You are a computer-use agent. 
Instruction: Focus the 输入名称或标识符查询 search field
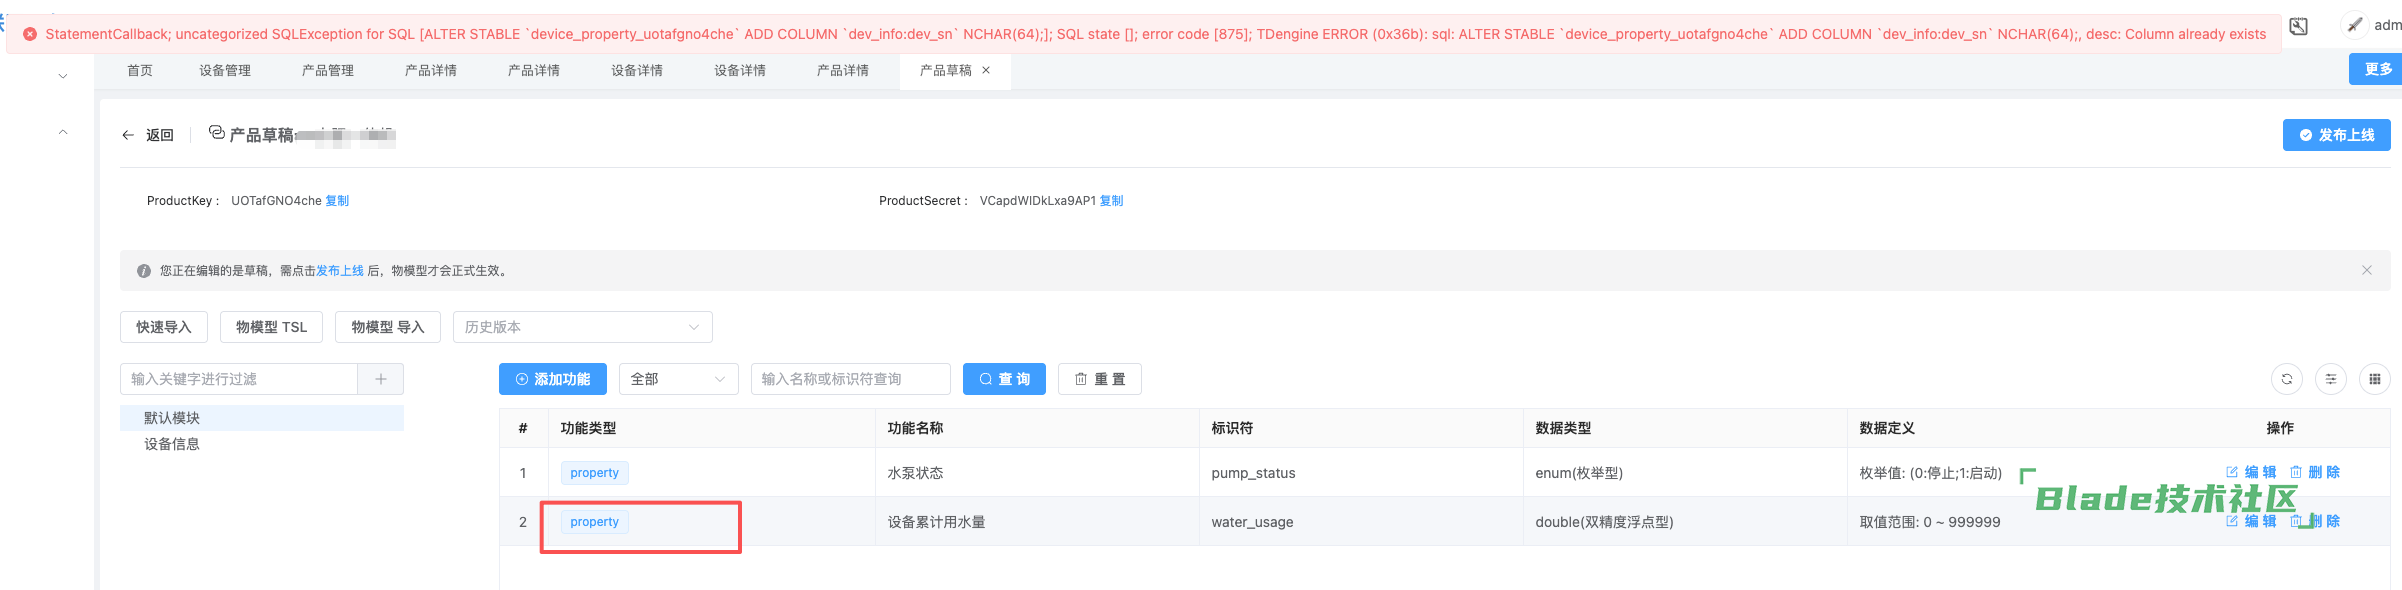850,379
